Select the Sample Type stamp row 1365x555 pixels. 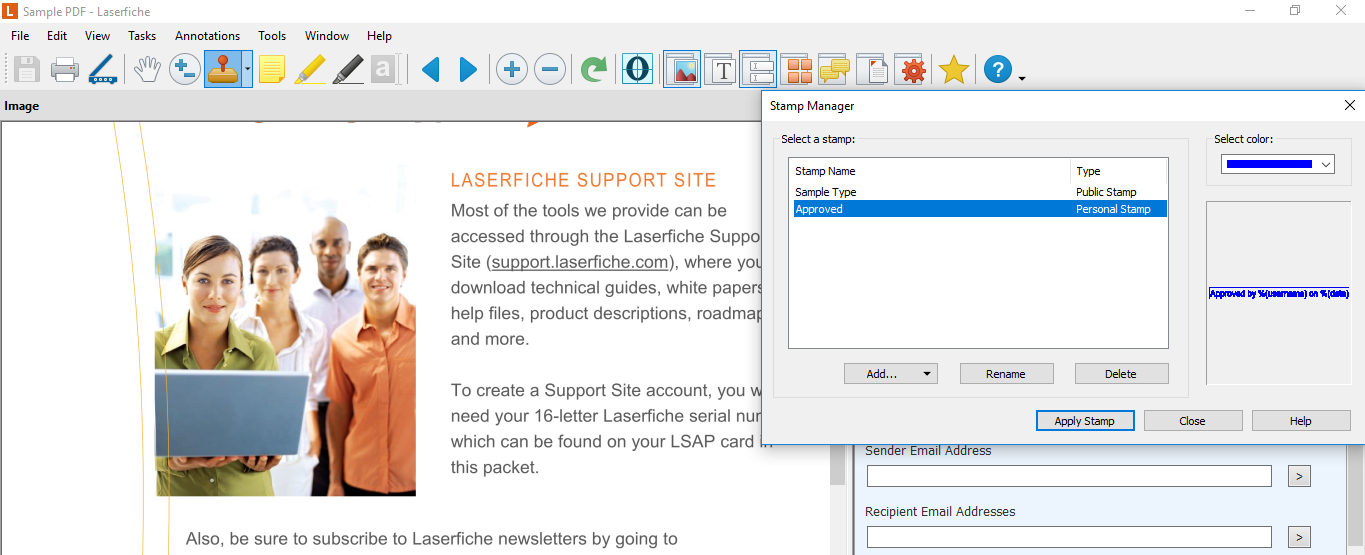(978, 192)
